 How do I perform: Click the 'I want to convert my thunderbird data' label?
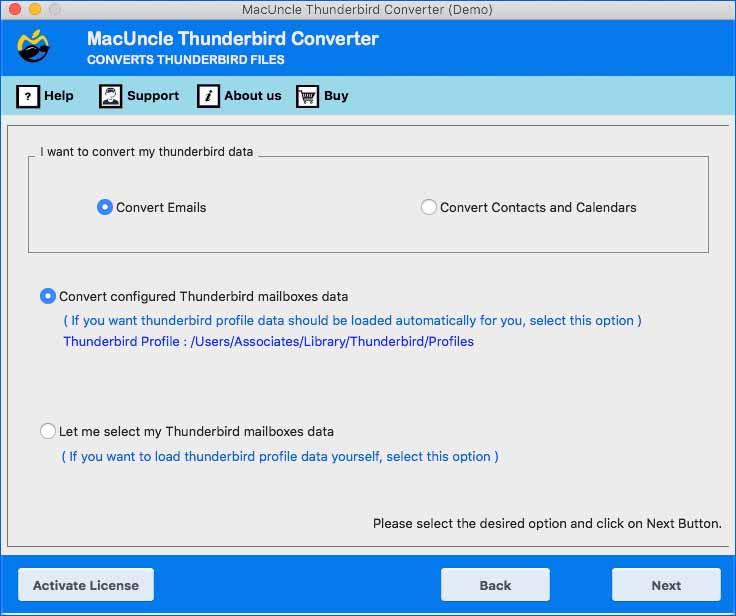[x=146, y=152]
